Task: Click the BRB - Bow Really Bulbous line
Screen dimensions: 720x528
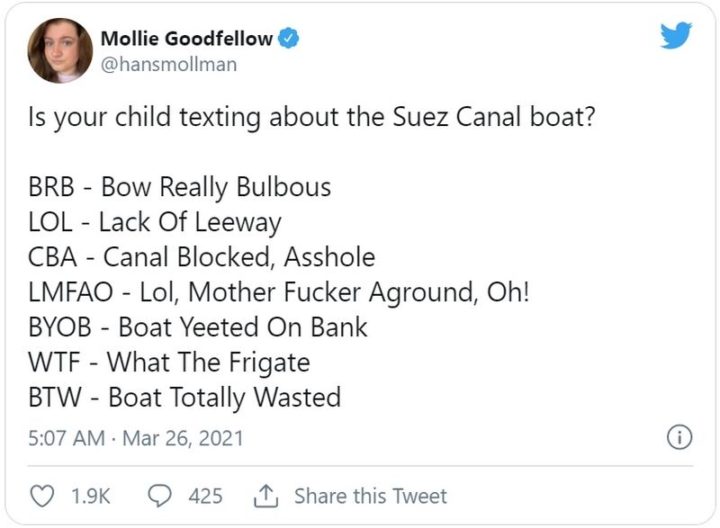Action: [179, 187]
